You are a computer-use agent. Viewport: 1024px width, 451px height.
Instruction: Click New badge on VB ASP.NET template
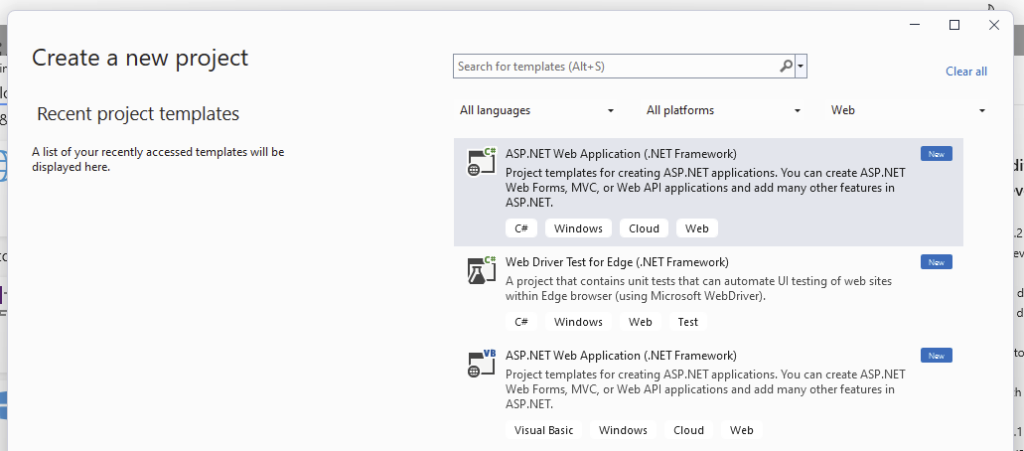(936, 355)
